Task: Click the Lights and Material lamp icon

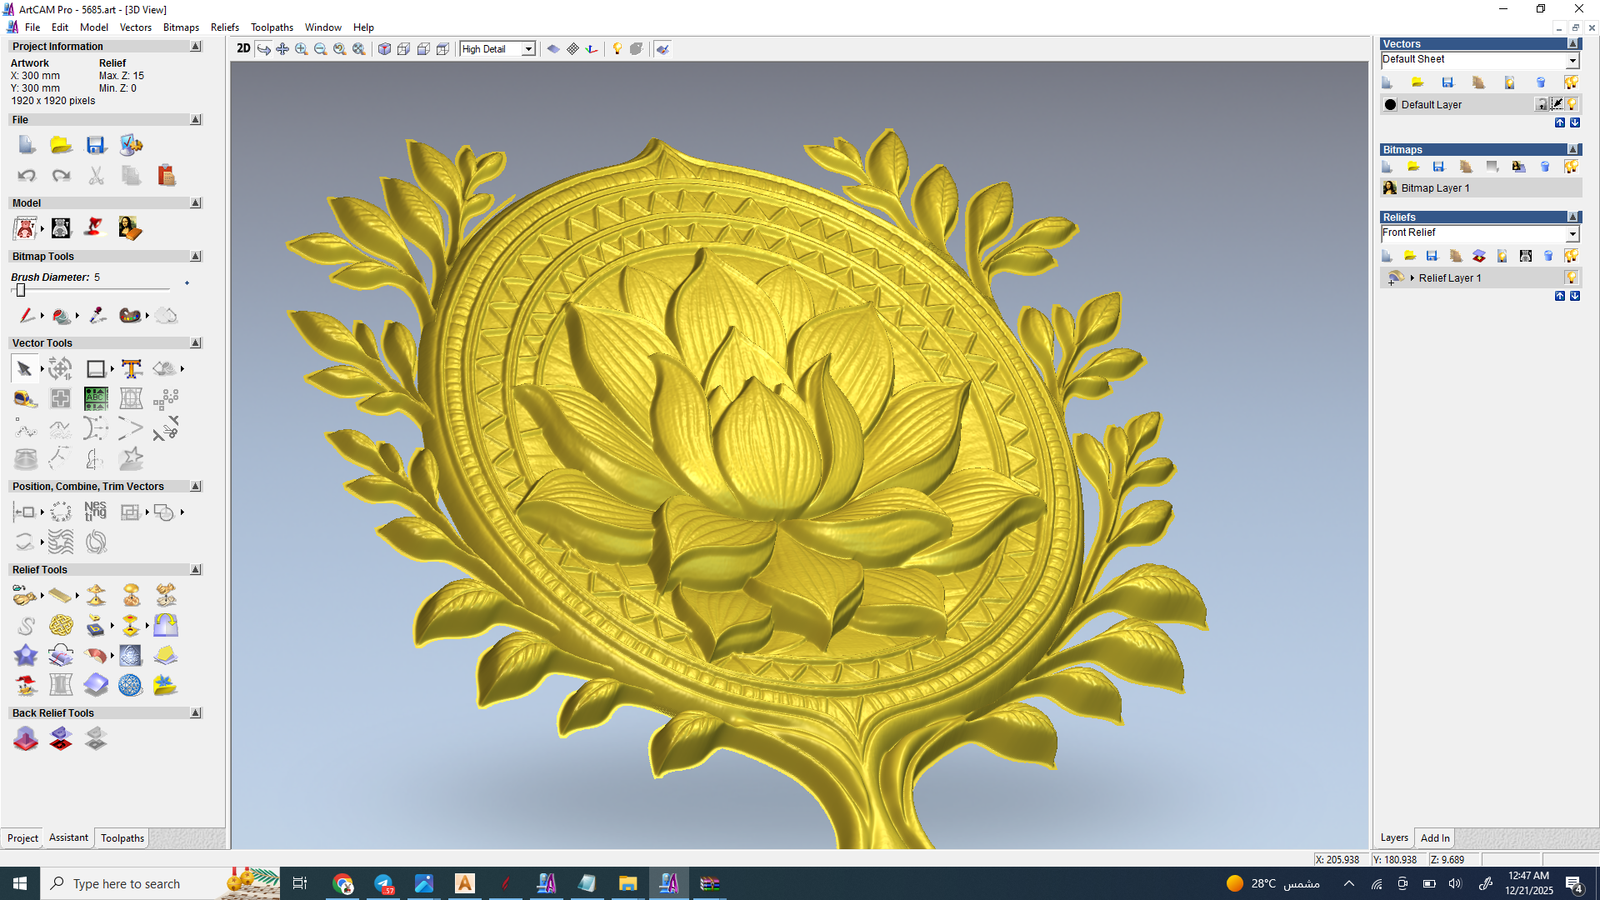Action: coord(617,49)
